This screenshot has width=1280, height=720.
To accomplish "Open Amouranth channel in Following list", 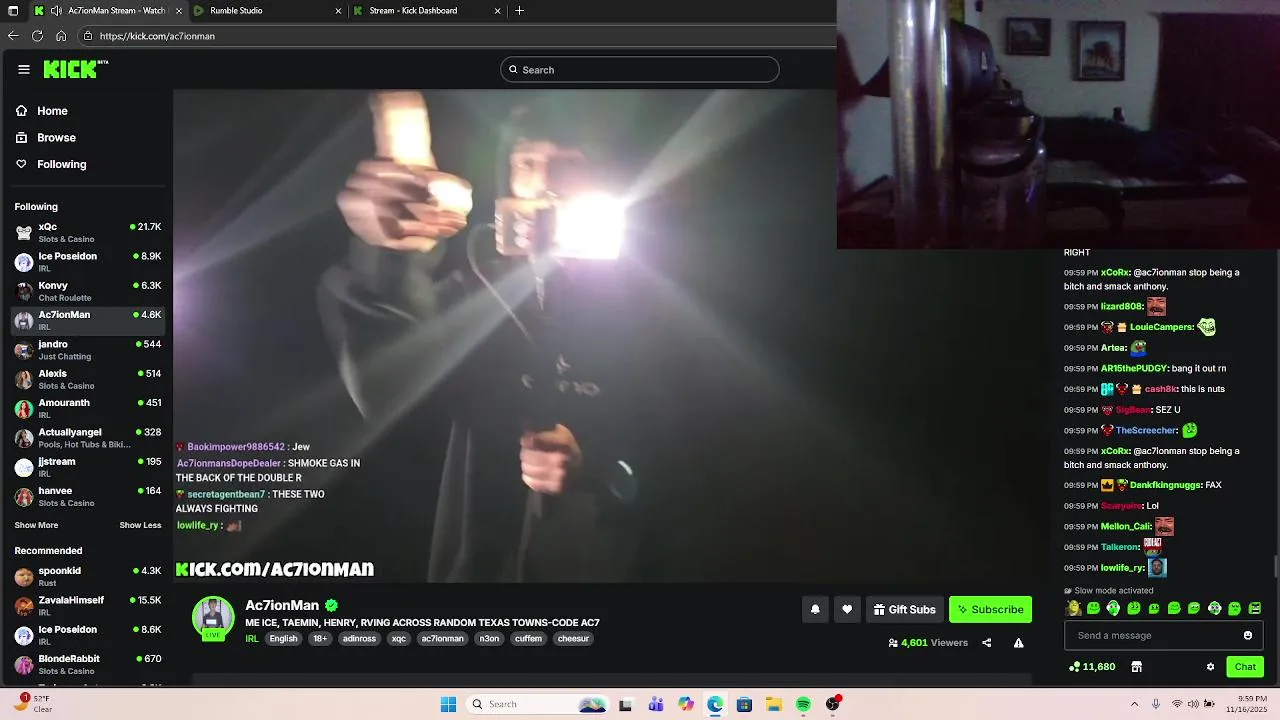I will (88, 408).
